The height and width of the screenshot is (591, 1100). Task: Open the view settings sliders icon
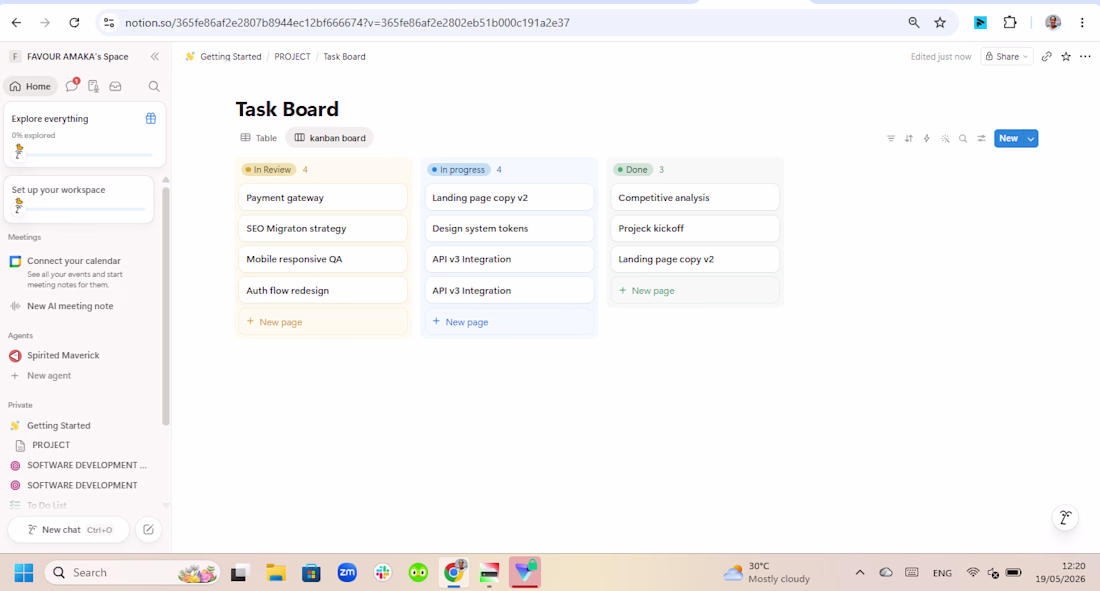[981, 138]
